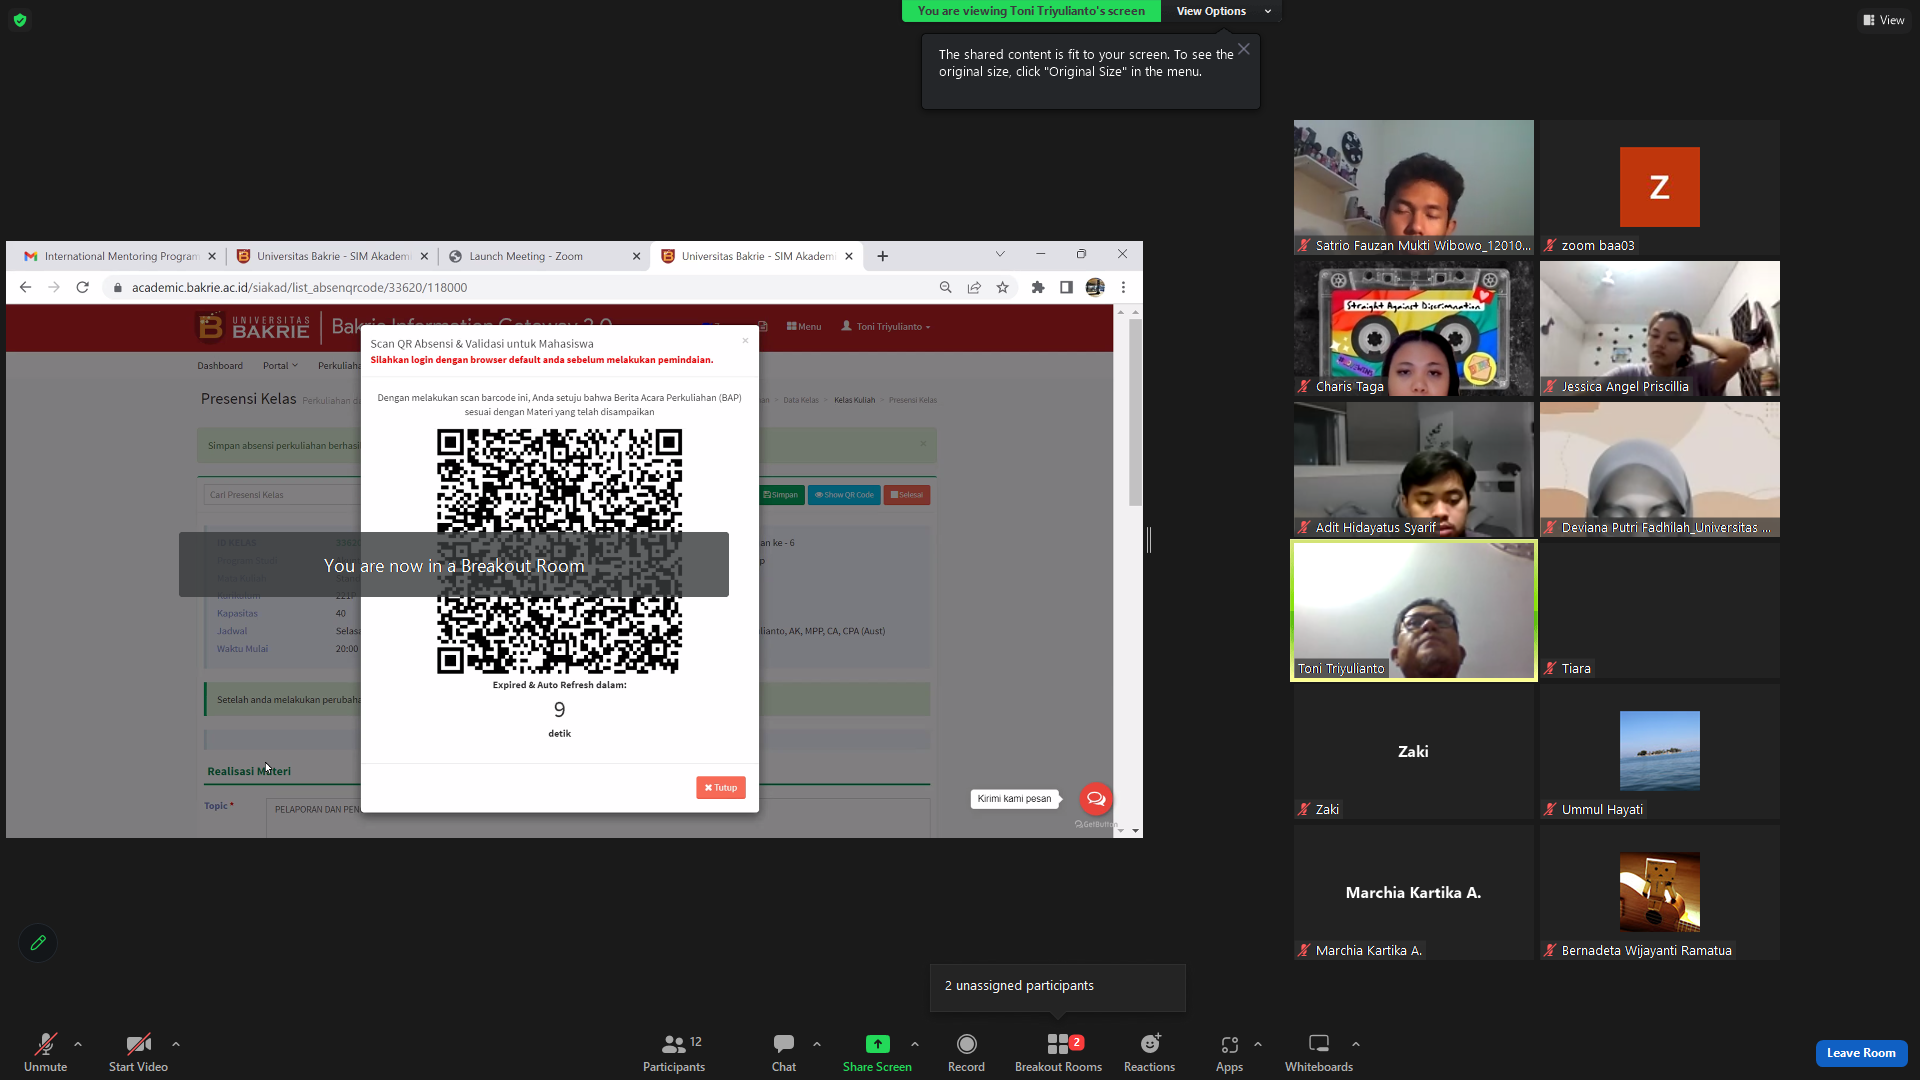This screenshot has width=1920, height=1080.
Task: Open the Menu item in Bakrie header
Action: [804, 327]
